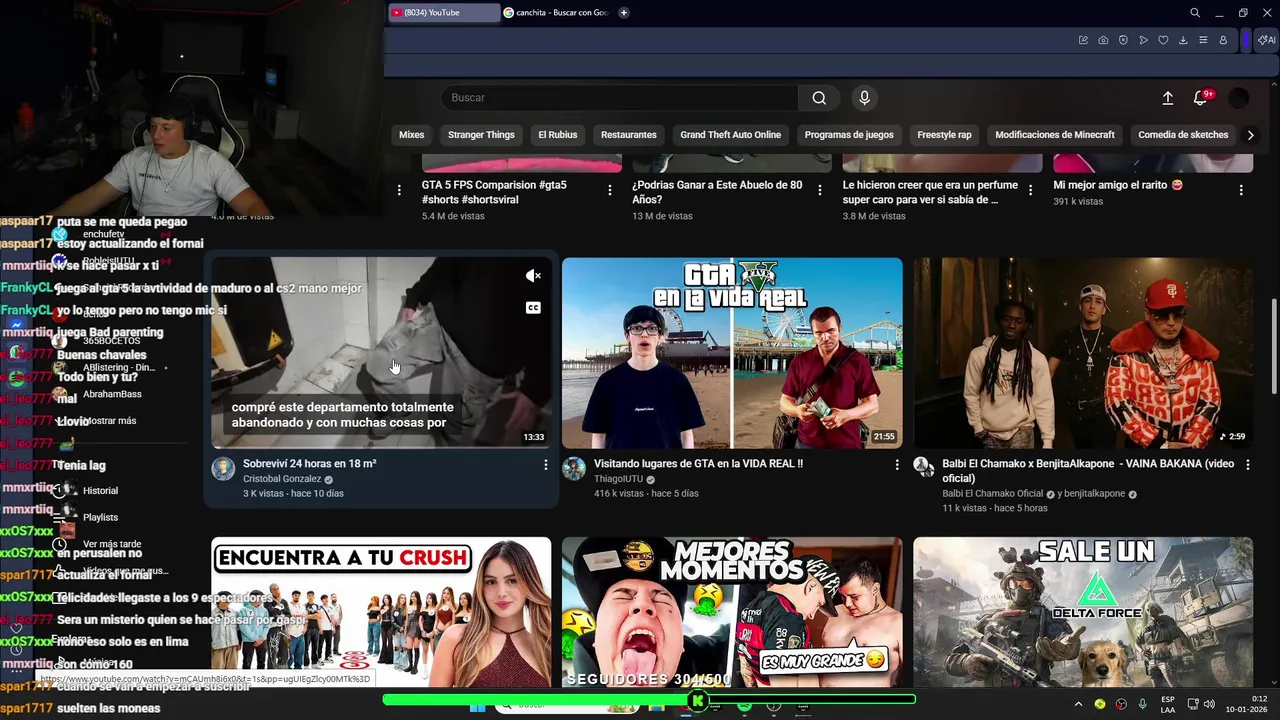Open the browser easy setup sliders icon
1280x720 pixels.
click(x=1203, y=40)
